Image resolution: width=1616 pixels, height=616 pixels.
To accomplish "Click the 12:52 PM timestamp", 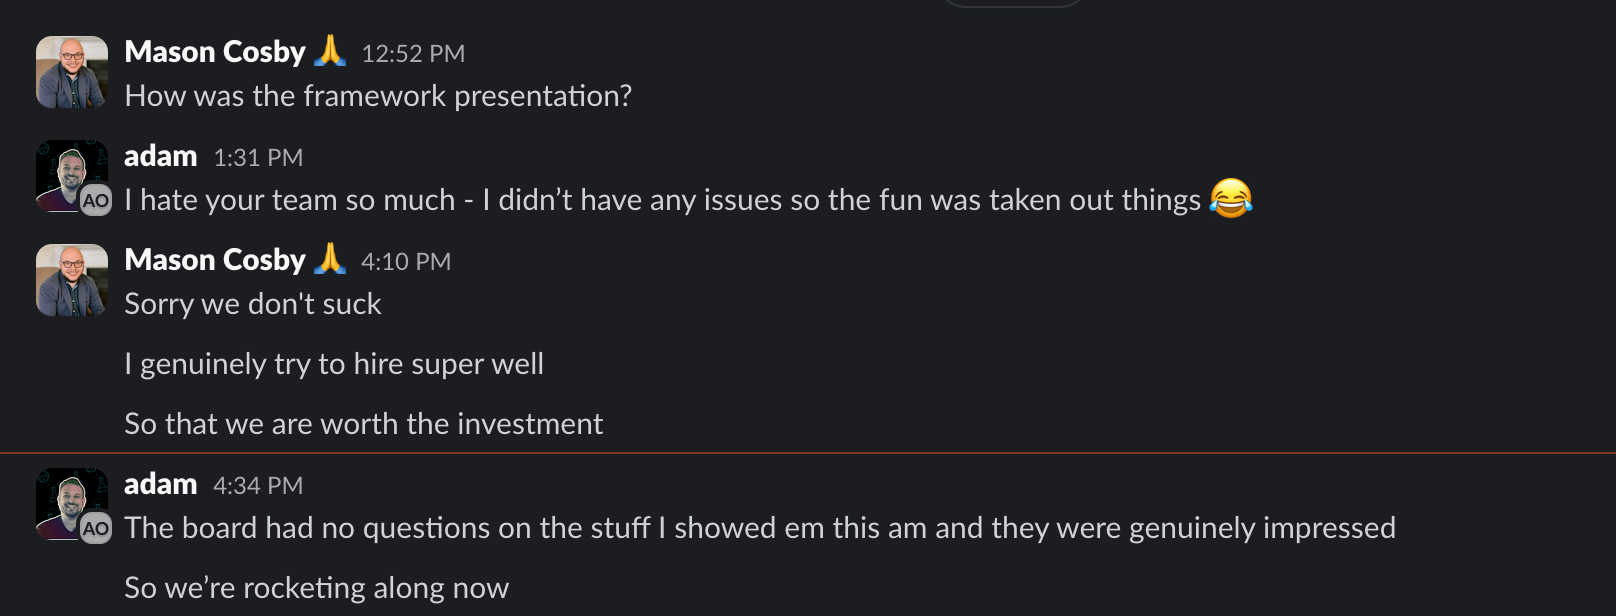I will (414, 53).
